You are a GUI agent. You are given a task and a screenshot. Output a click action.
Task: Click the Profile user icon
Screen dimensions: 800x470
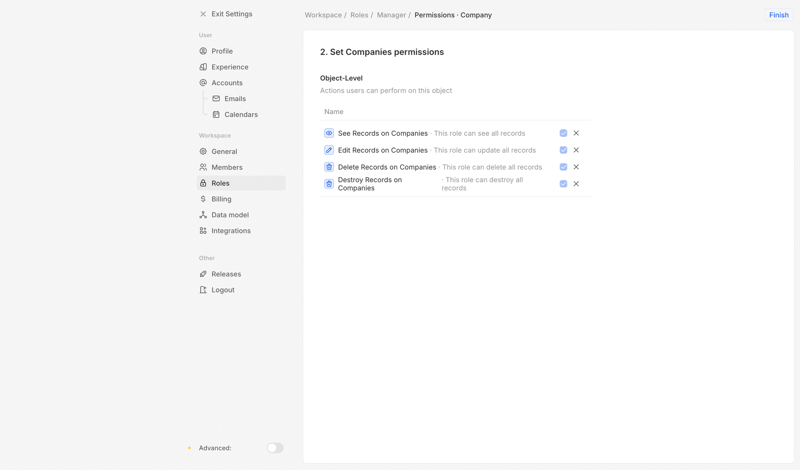203,51
